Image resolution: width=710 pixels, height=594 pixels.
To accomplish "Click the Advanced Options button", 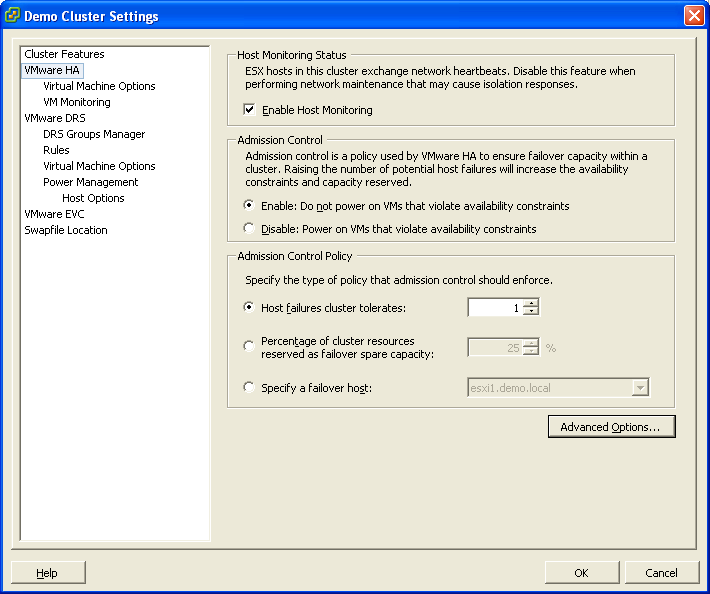I will pyautogui.click(x=611, y=427).
